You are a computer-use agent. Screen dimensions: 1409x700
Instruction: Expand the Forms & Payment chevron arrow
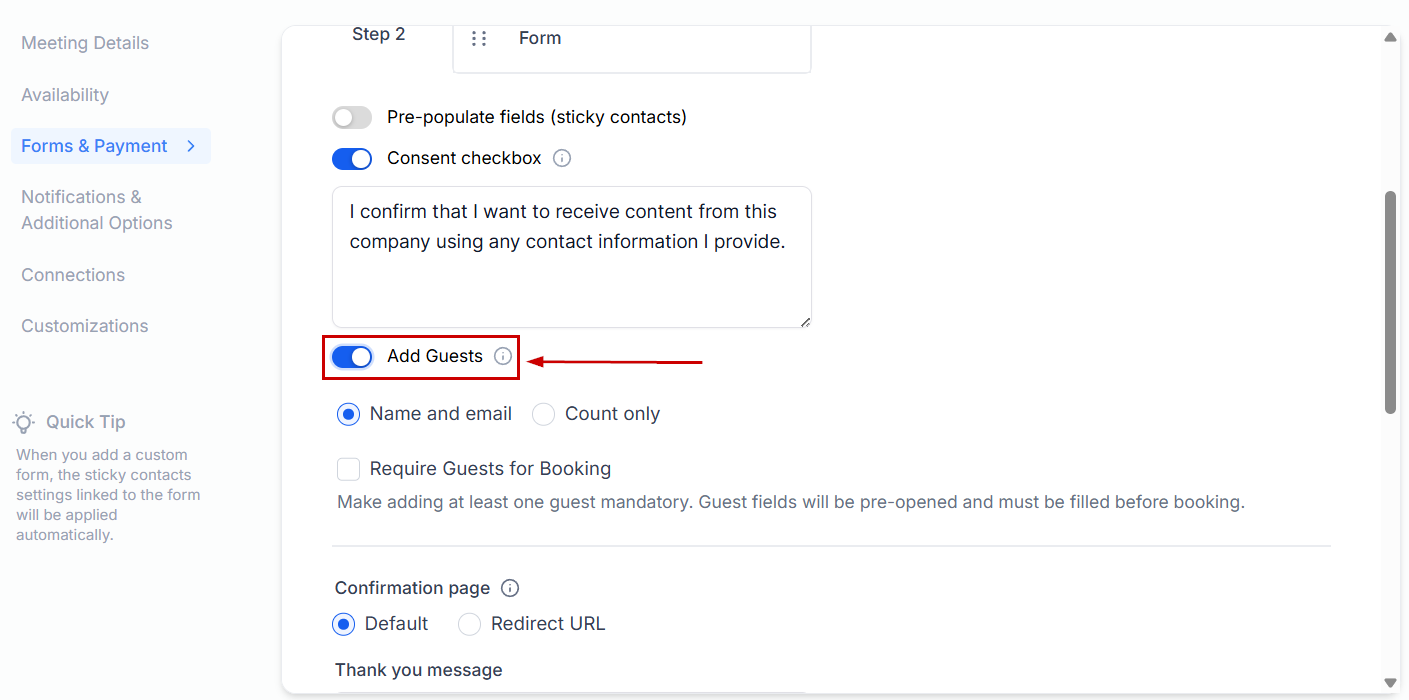click(x=191, y=146)
